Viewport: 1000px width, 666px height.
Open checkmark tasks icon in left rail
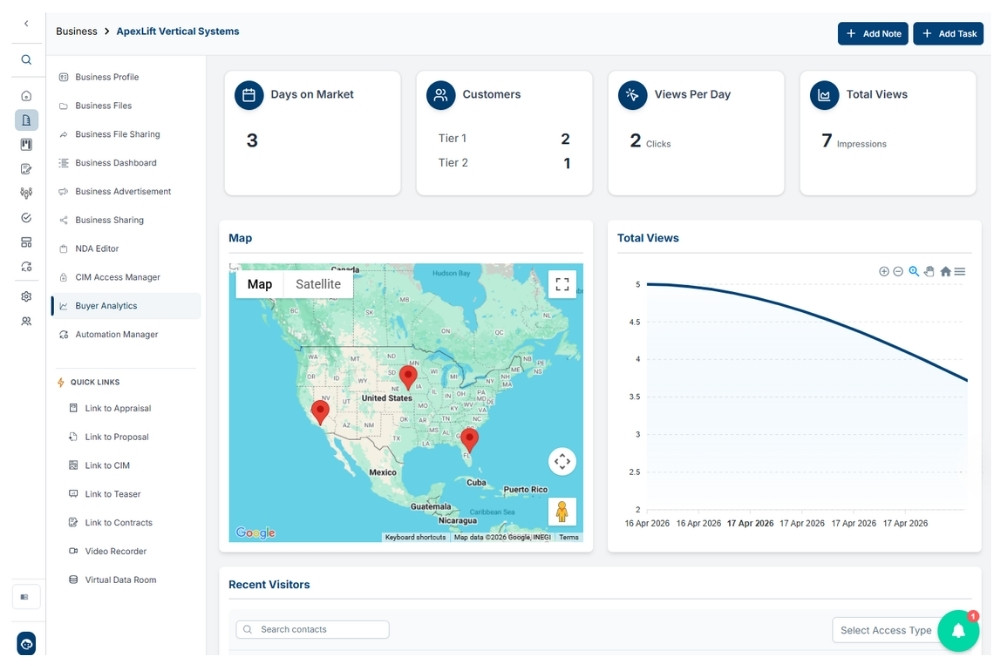click(x=26, y=218)
